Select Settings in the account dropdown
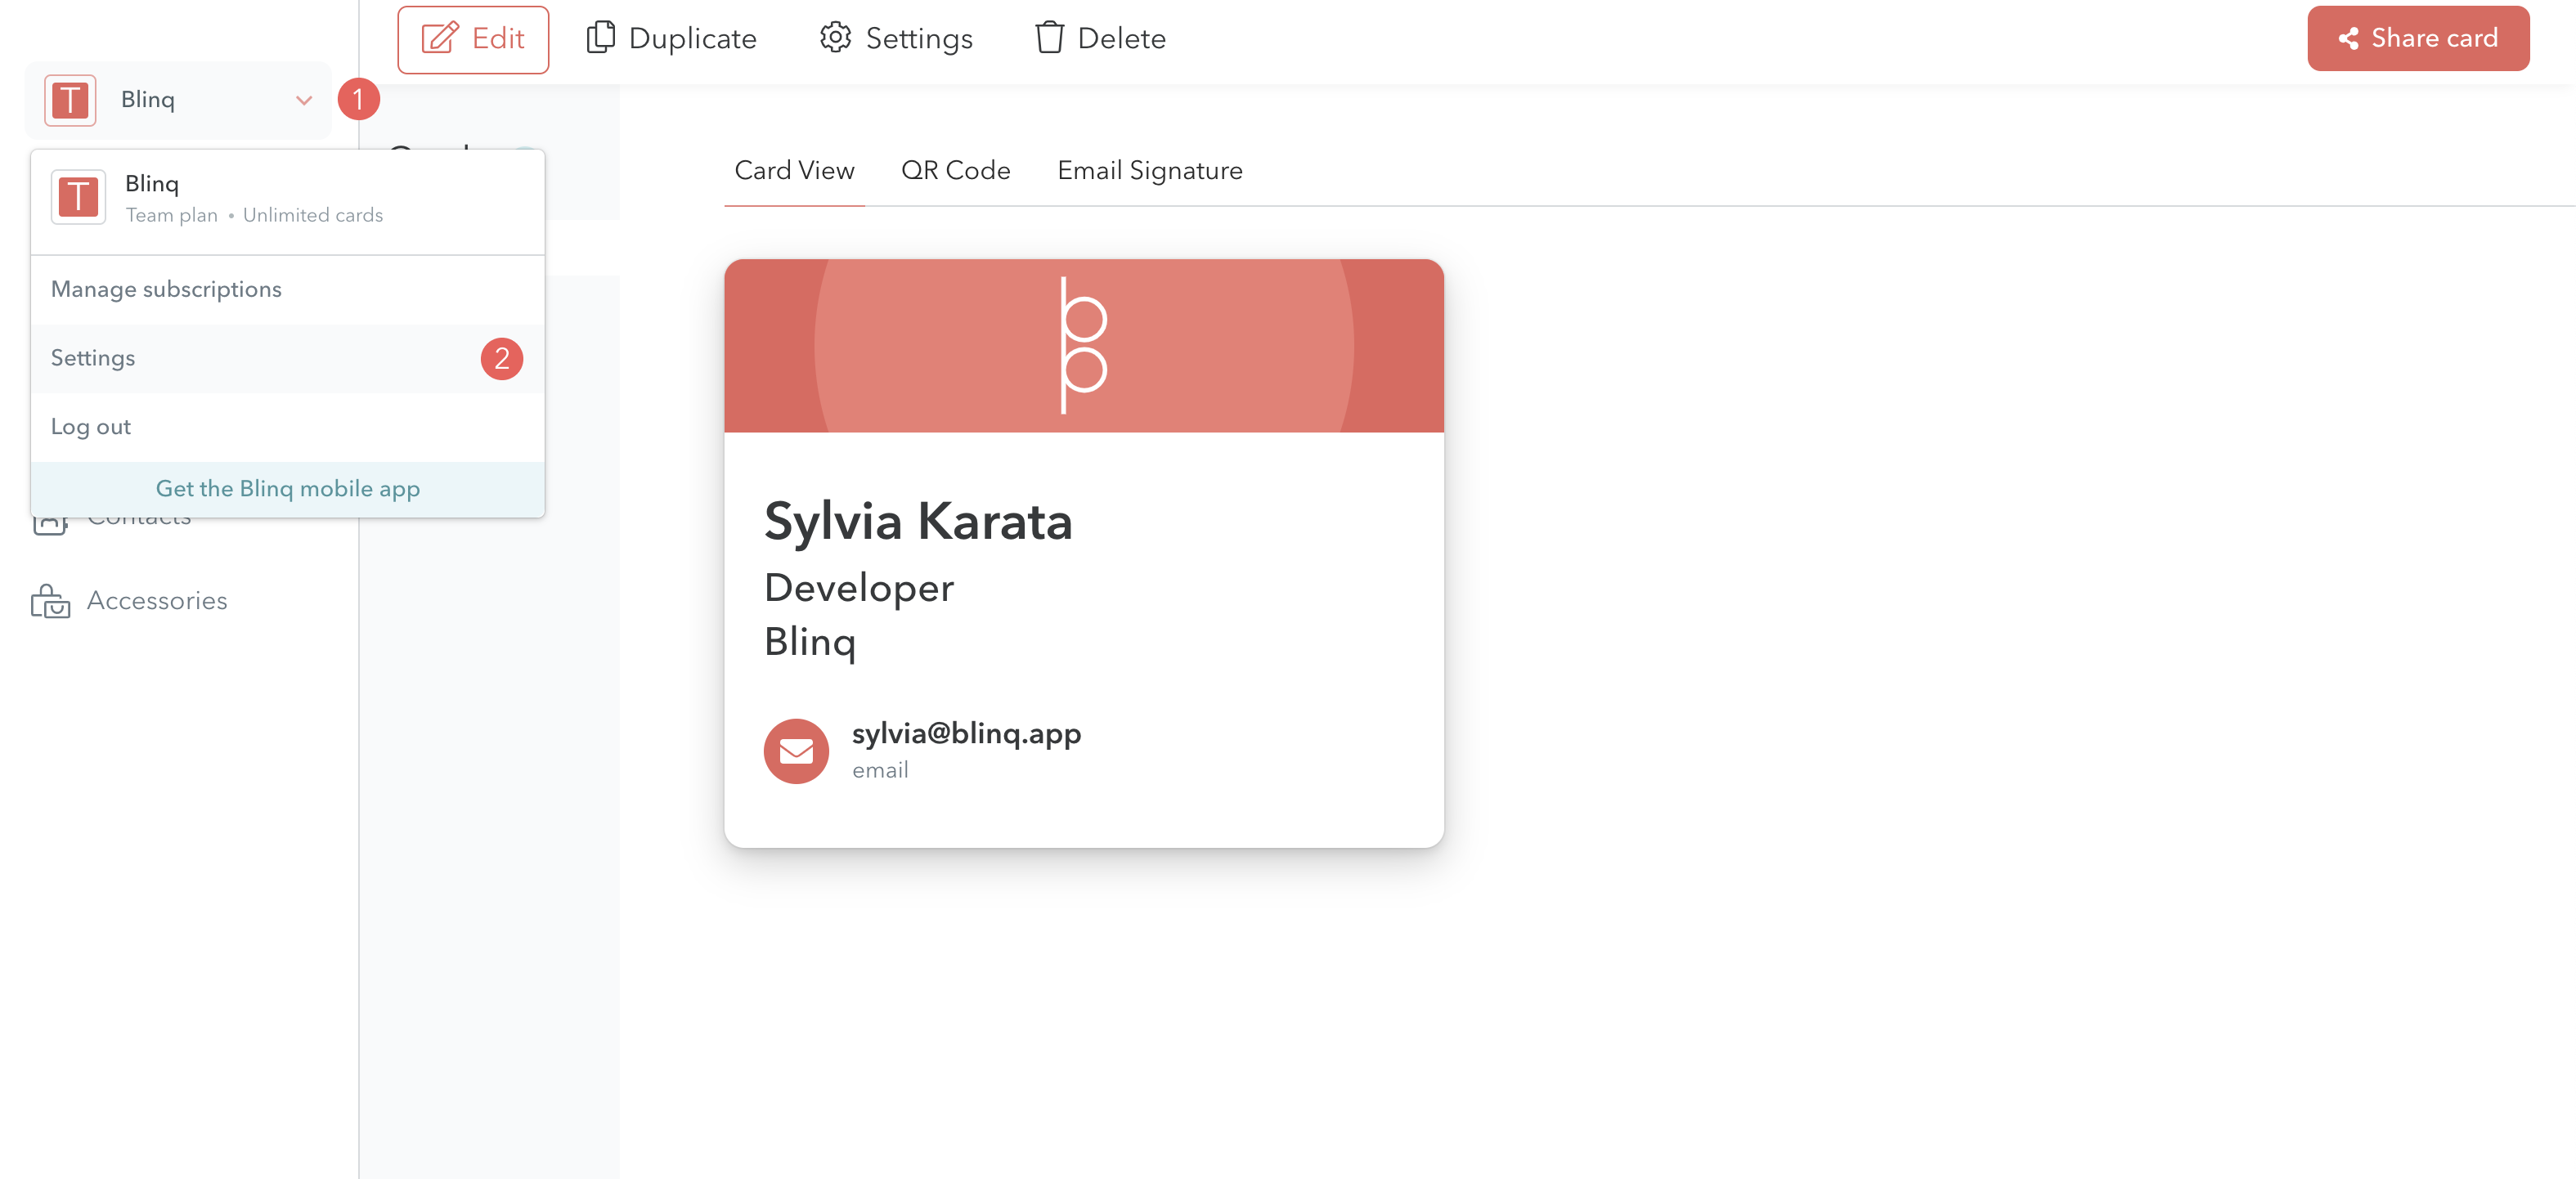This screenshot has width=2576, height=1179. coord(288,358)
